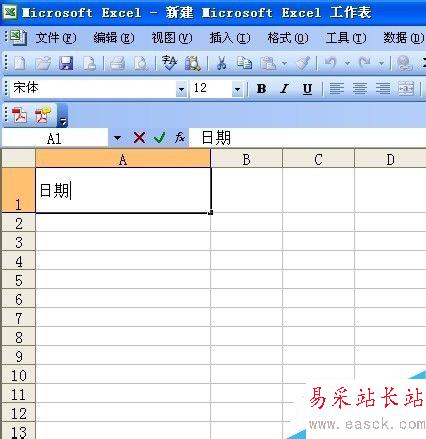This screenshot has width=426, height=439.
Task: Click the Cut scissors icon
Action: pos(221,63)
